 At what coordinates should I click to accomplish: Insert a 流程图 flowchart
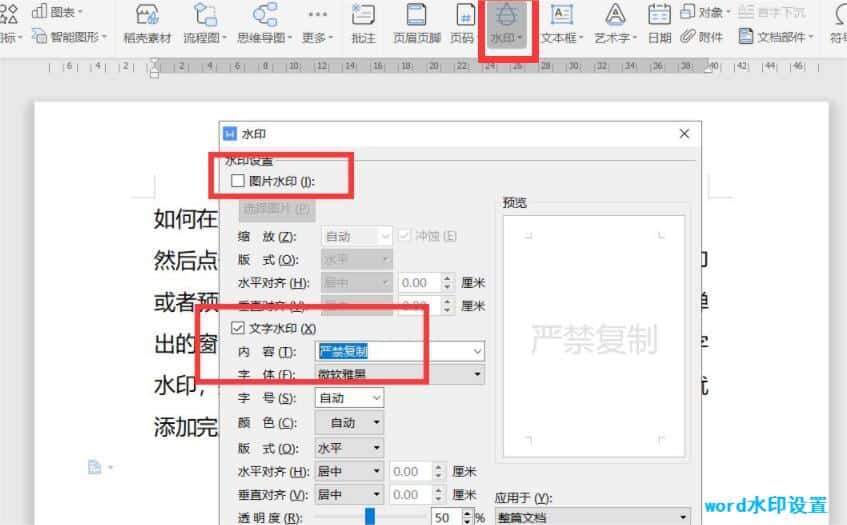205,24
